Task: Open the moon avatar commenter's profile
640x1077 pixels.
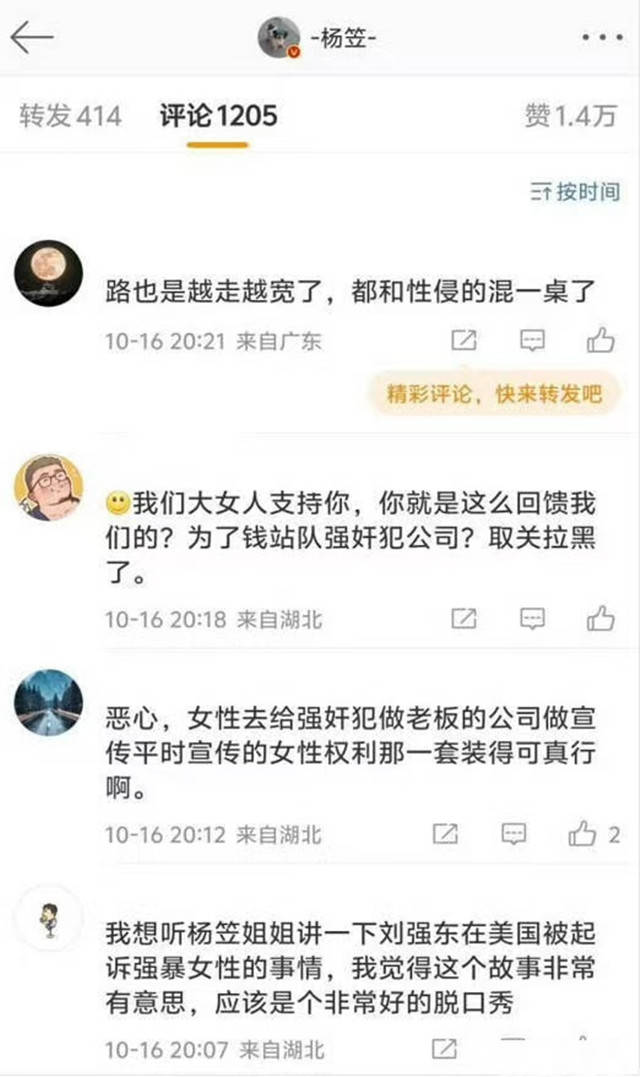Action: point(48,273)
